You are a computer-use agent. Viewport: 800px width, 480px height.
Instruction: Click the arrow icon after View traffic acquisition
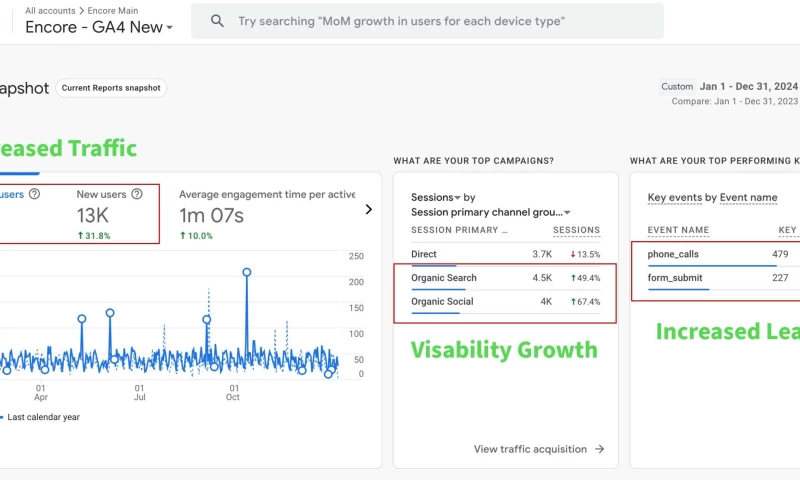pos(600,449)
